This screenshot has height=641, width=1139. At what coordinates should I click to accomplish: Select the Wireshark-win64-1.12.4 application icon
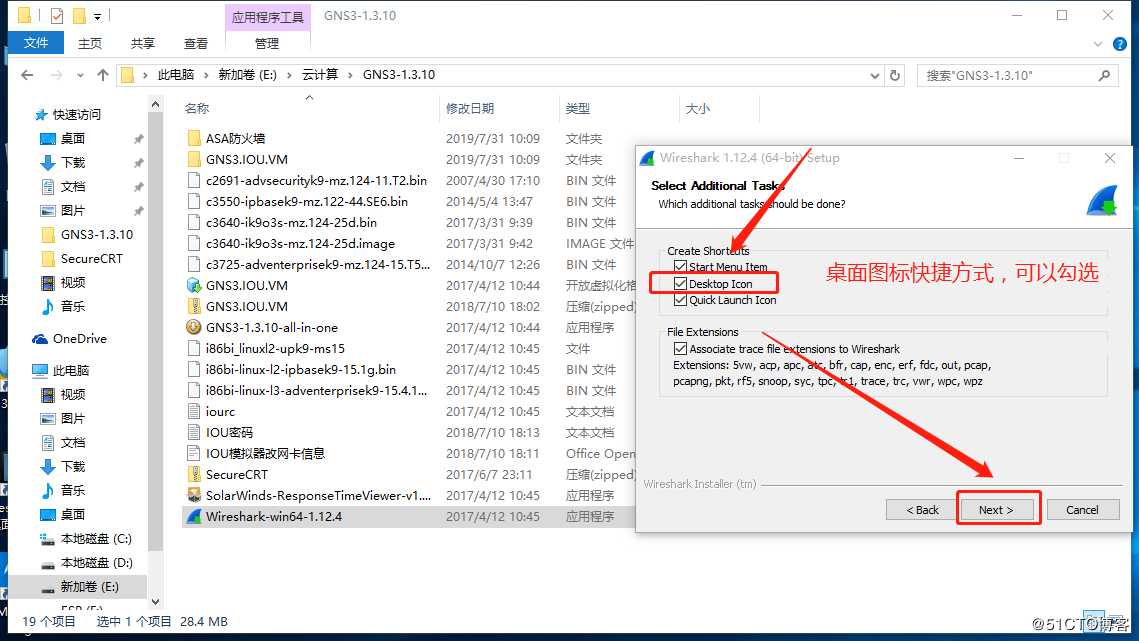194,517
